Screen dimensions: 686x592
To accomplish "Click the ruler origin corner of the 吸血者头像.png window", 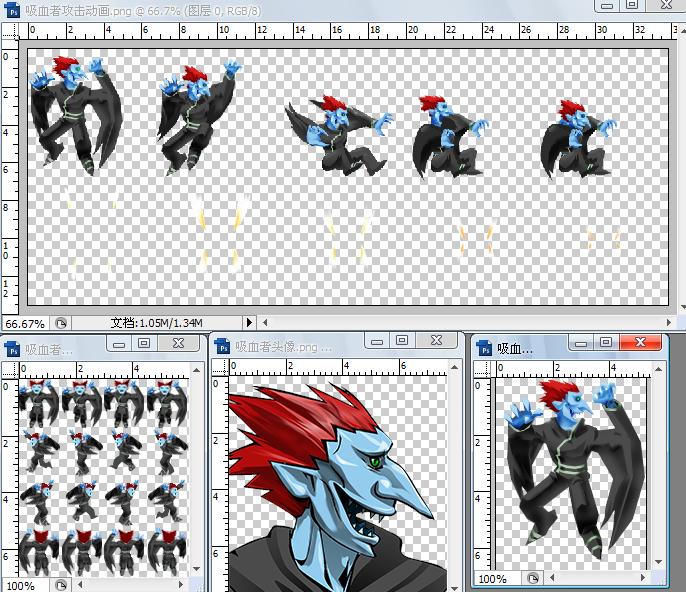I will point(220,367).
